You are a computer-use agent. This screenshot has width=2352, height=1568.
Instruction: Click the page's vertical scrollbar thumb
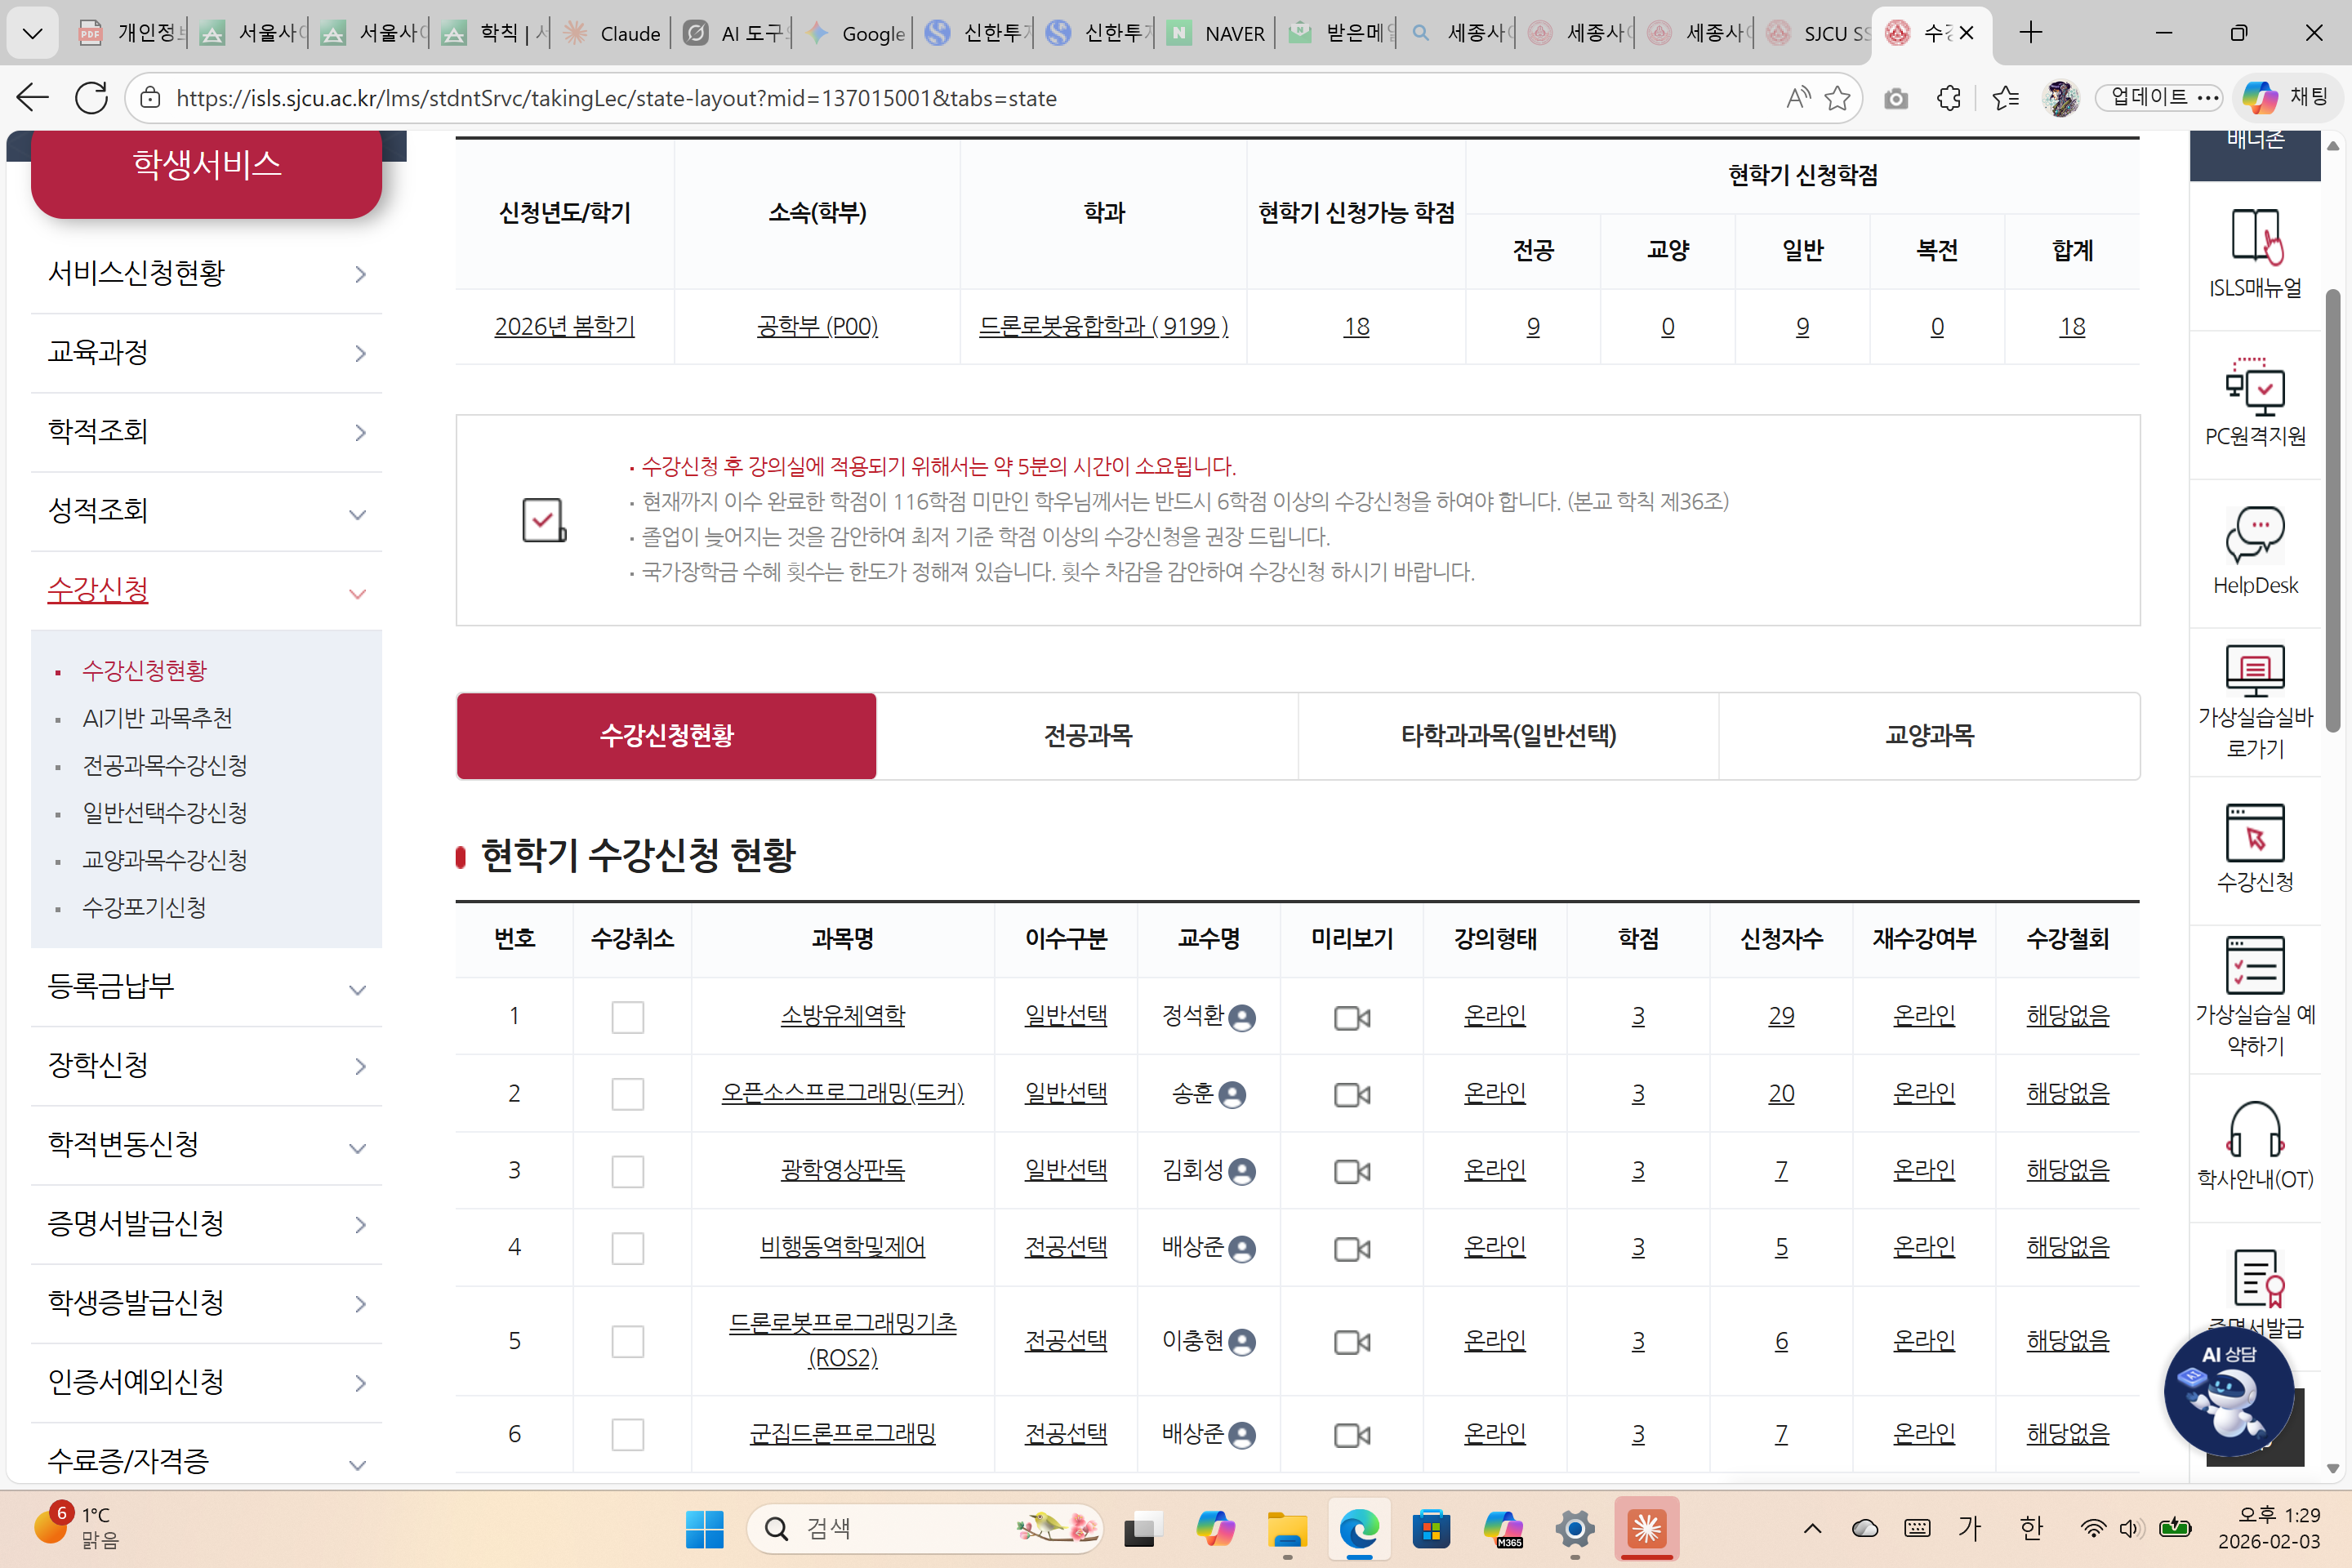coord(2332,510)
